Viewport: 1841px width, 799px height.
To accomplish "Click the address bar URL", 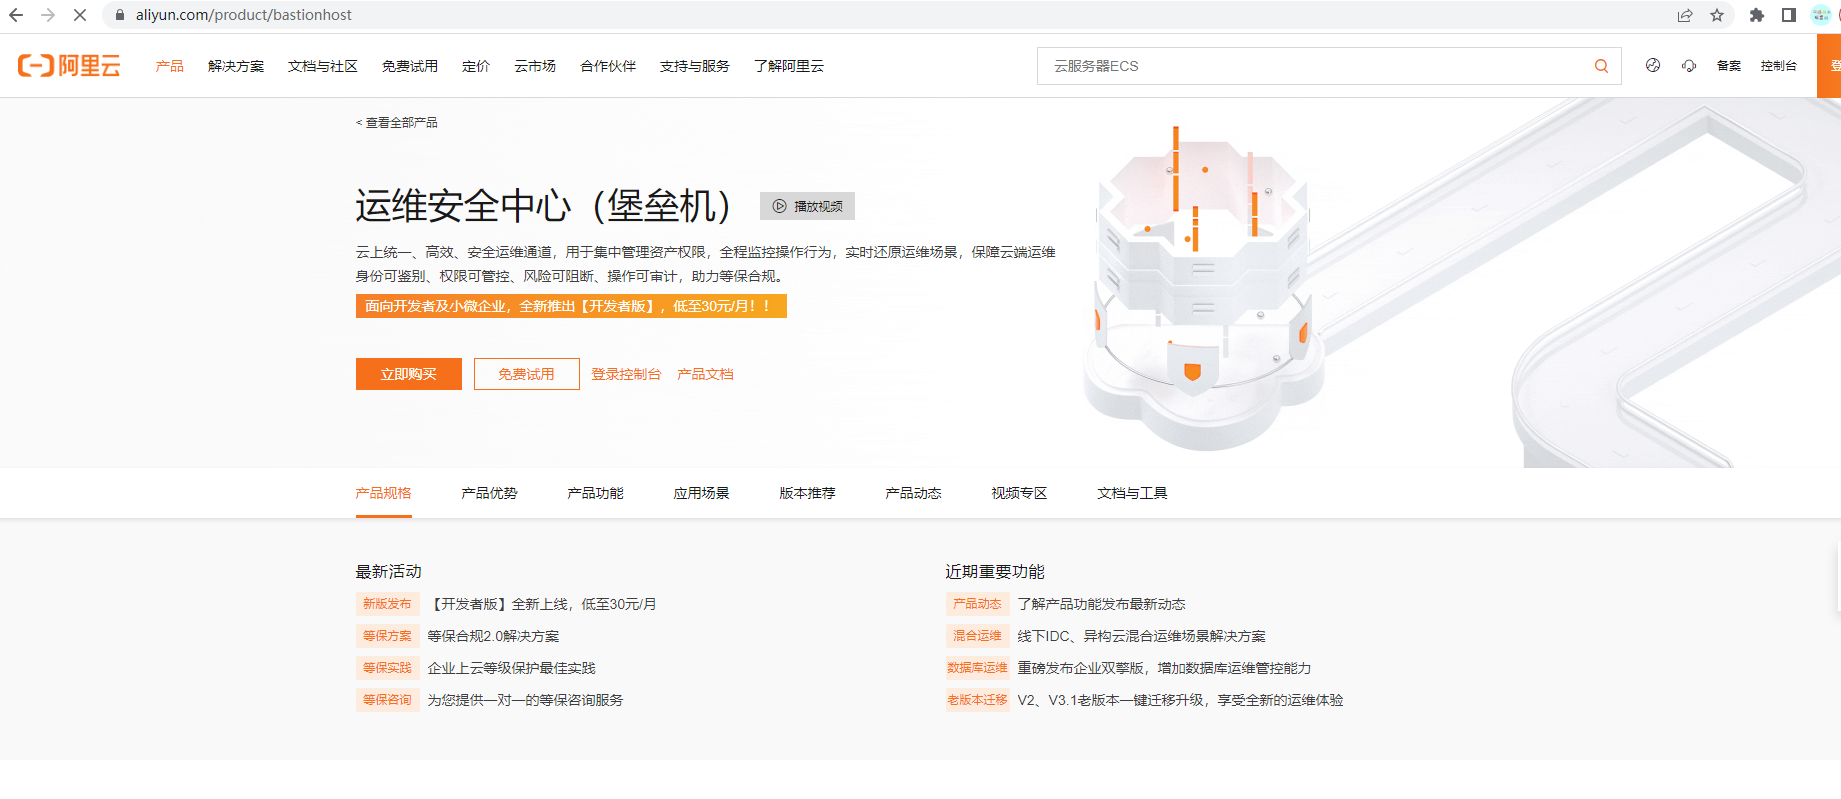I will 244,15.
